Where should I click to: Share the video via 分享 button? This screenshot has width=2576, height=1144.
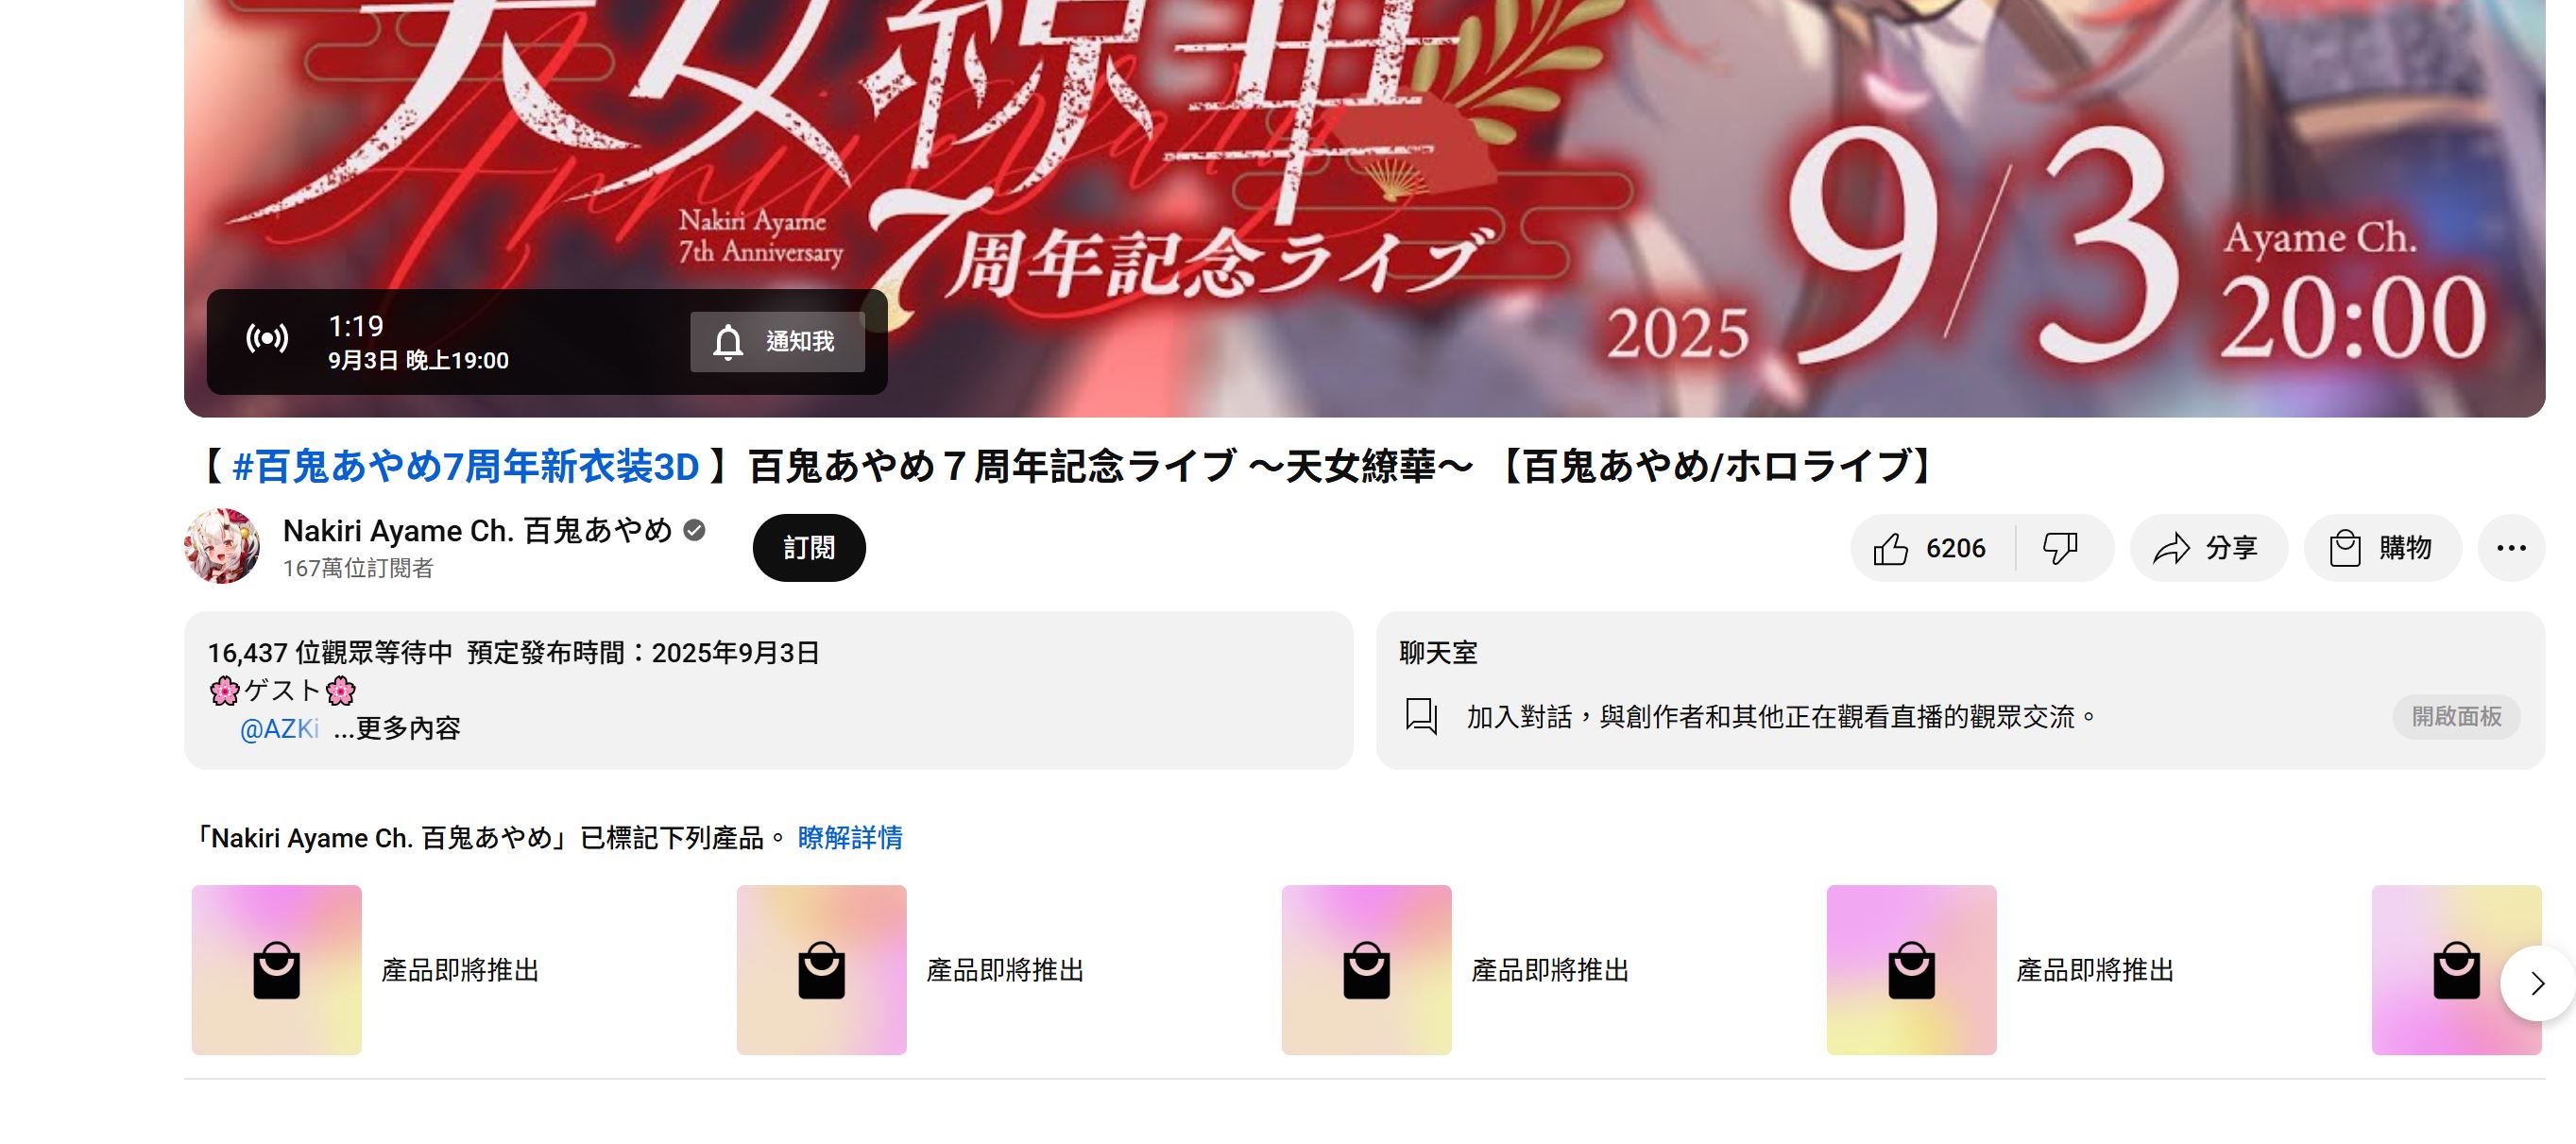click(2208, 548)
